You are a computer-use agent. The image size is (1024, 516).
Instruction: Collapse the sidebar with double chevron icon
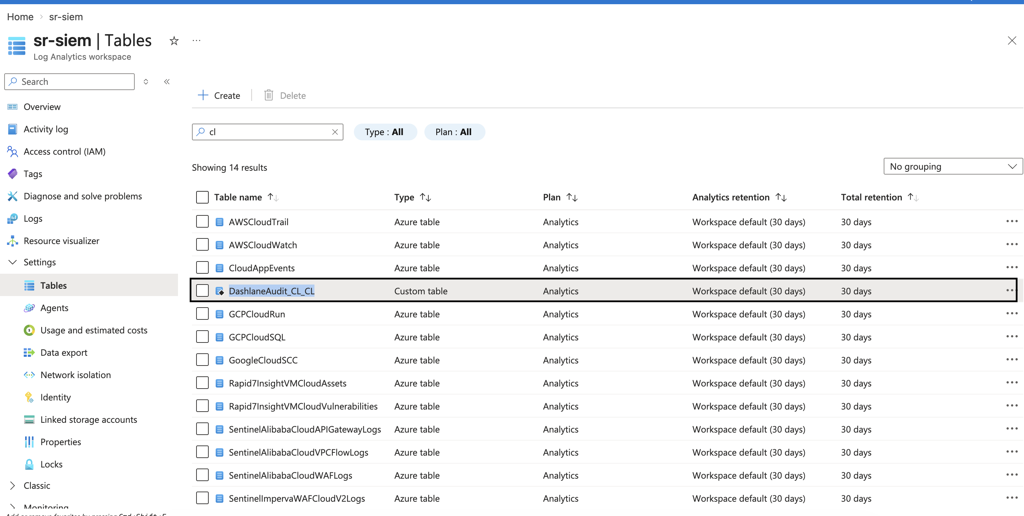(x=167, y=82)
